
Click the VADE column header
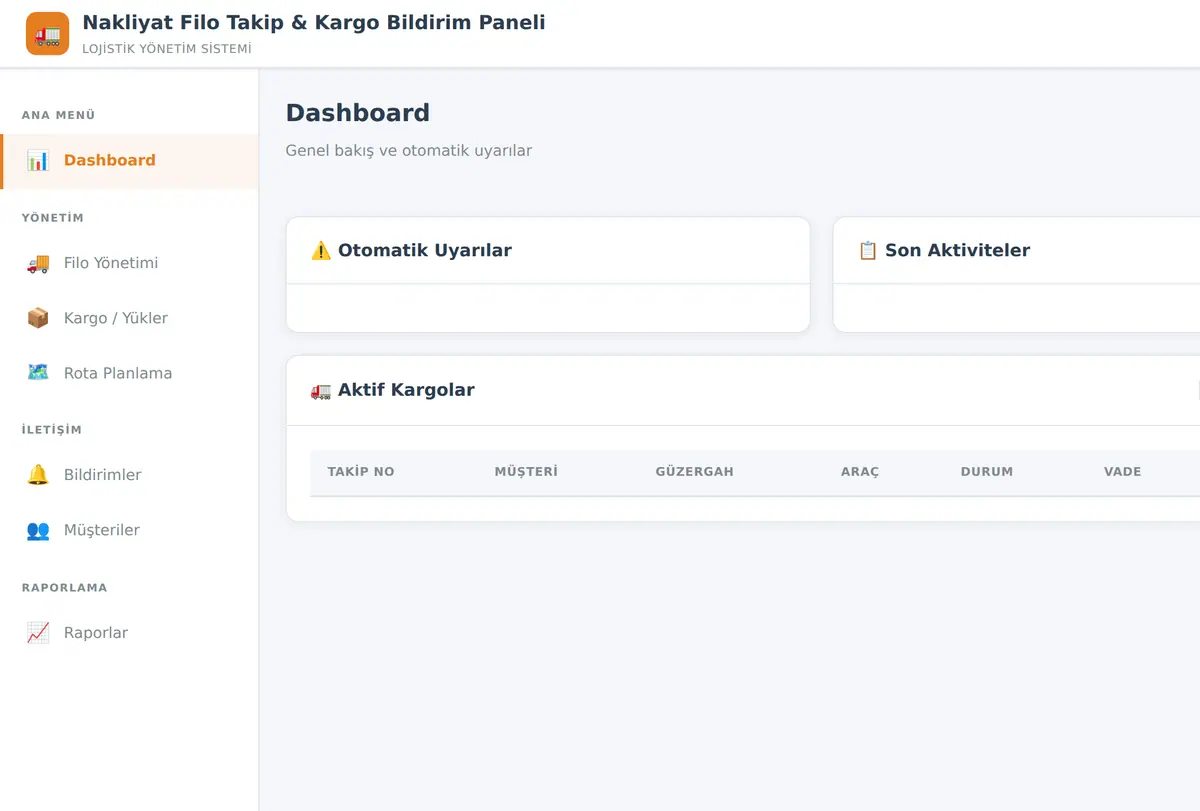(1123, 472)
